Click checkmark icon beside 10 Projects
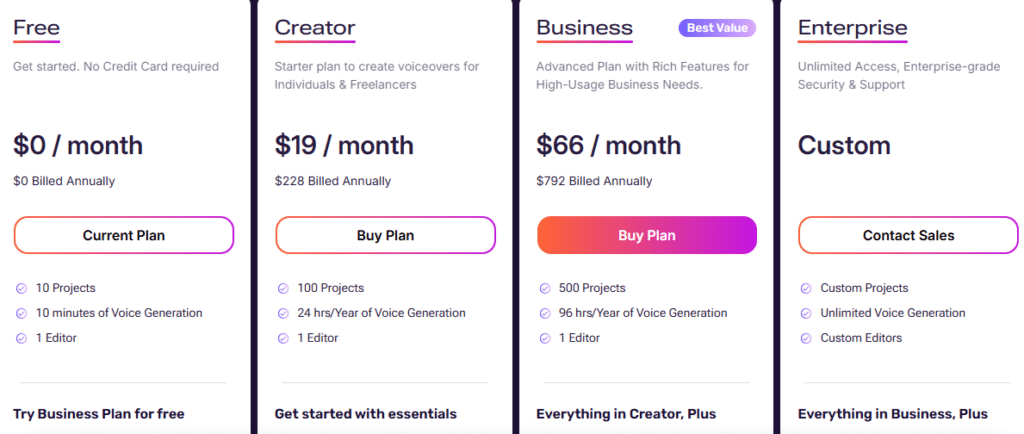Screen dimensions: 1024x434 21,288
